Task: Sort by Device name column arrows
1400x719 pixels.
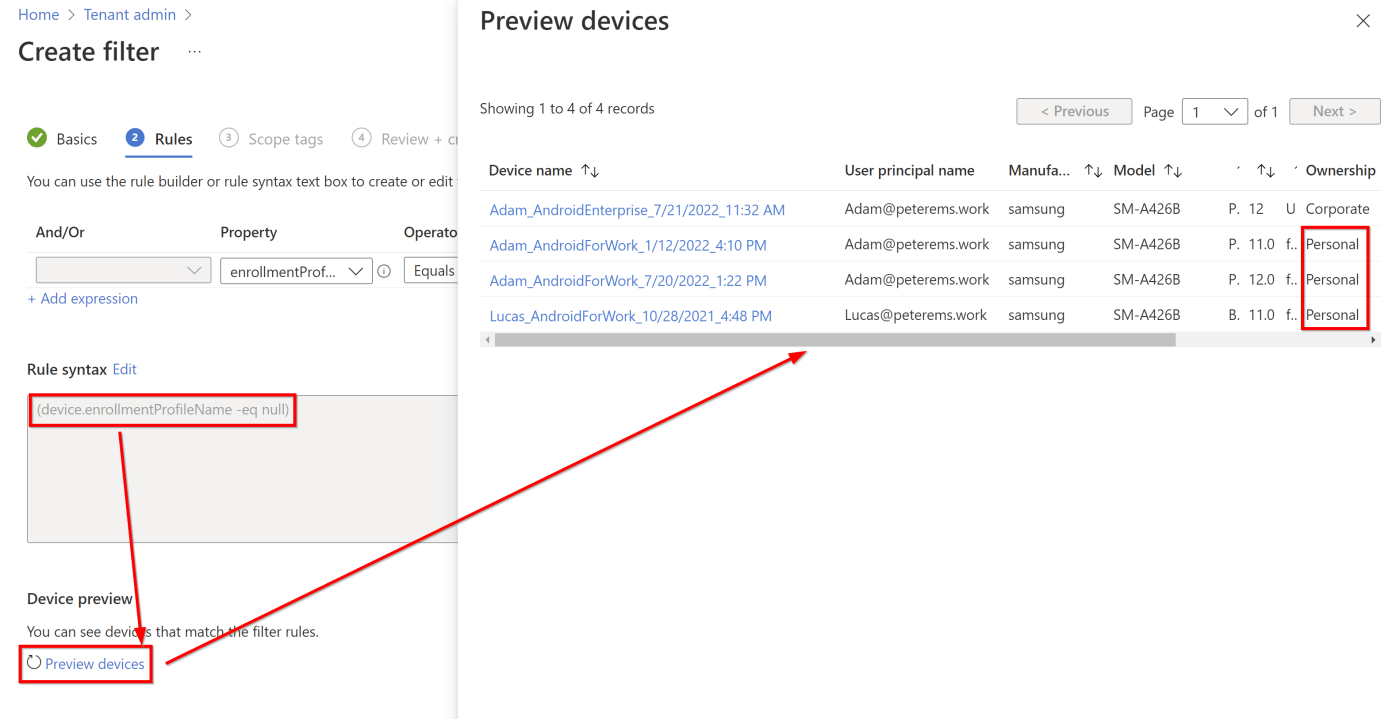Action: (x=590, y=171)
